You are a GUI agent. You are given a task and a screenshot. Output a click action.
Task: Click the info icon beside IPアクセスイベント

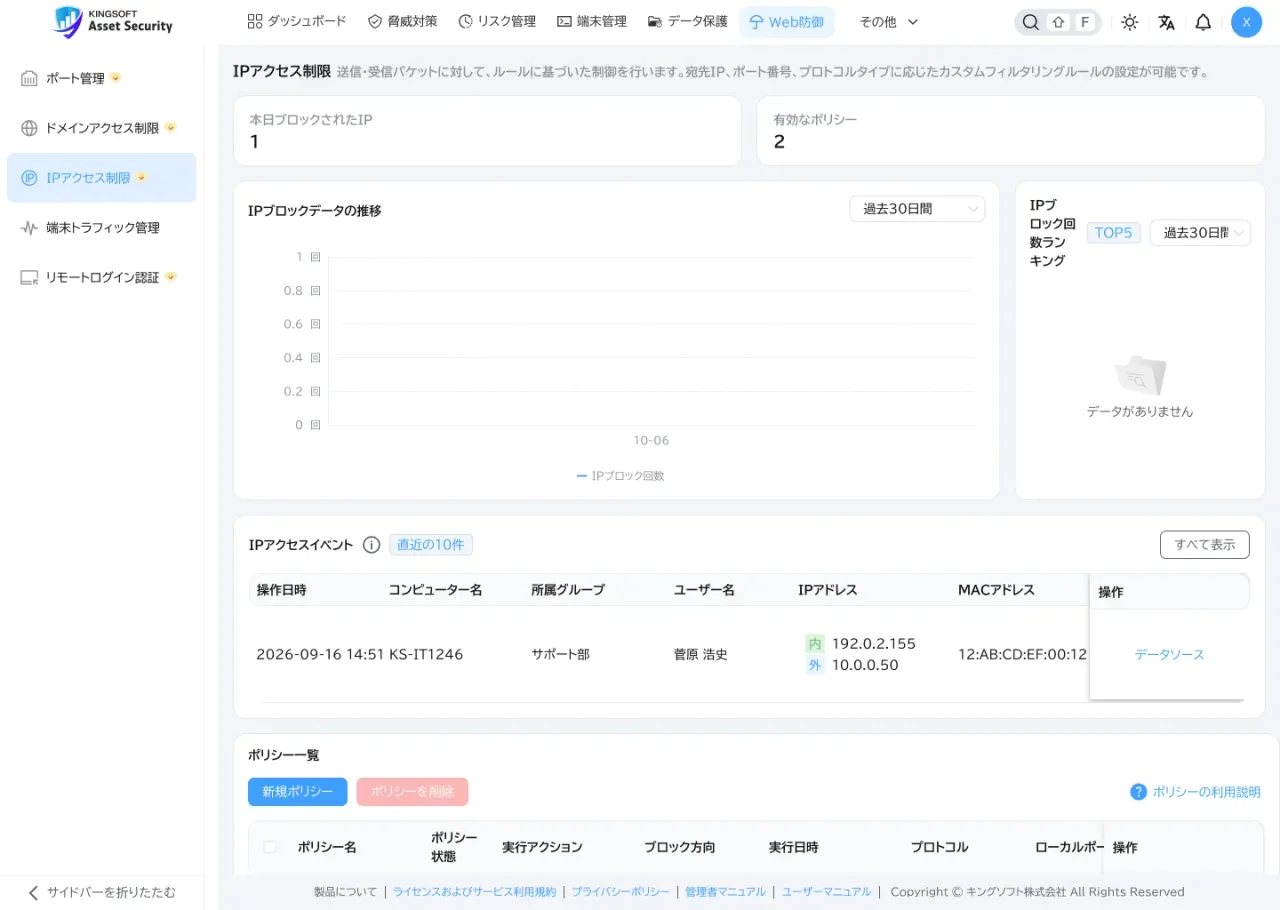click(371, 545)
